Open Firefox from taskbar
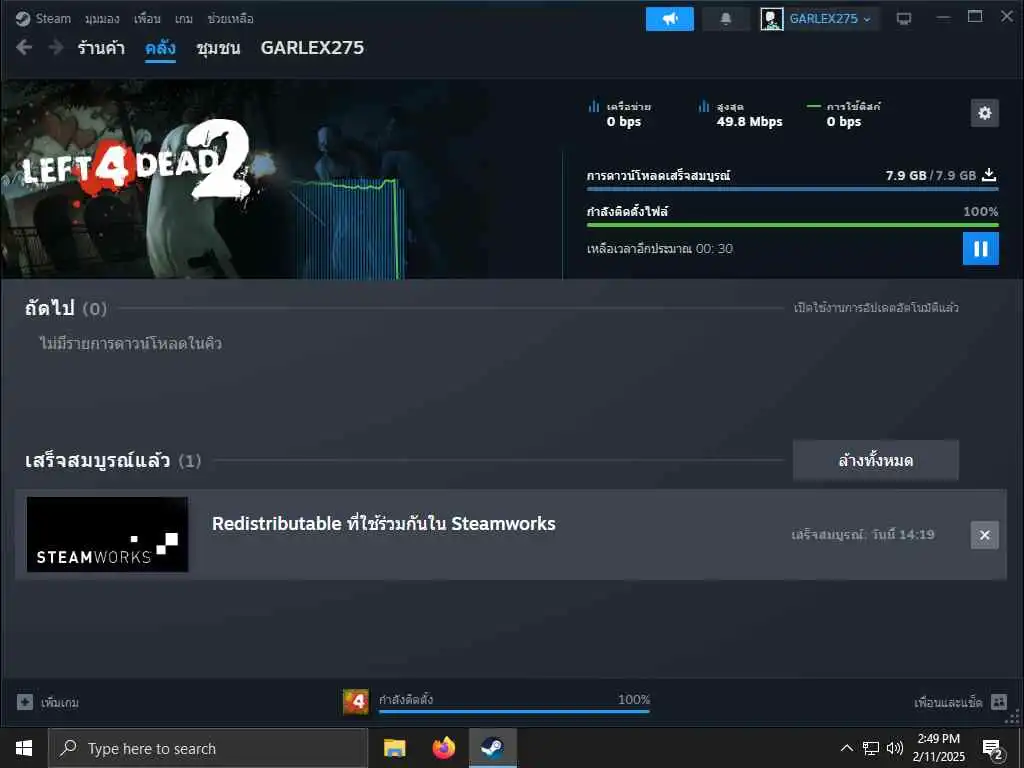This screenshot has height=768, width=1024. pyautogui.click(x=443, y=748)
